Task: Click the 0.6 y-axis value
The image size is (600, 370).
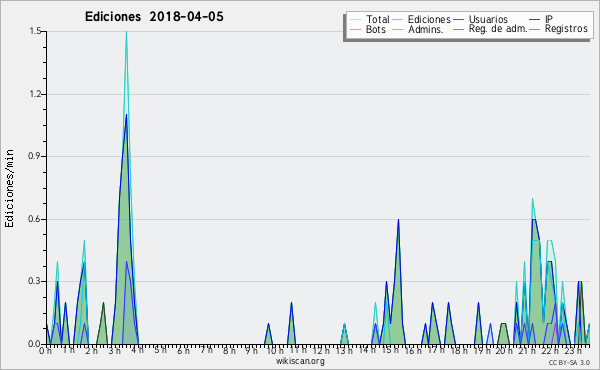Action: click(x=35, y=219)
